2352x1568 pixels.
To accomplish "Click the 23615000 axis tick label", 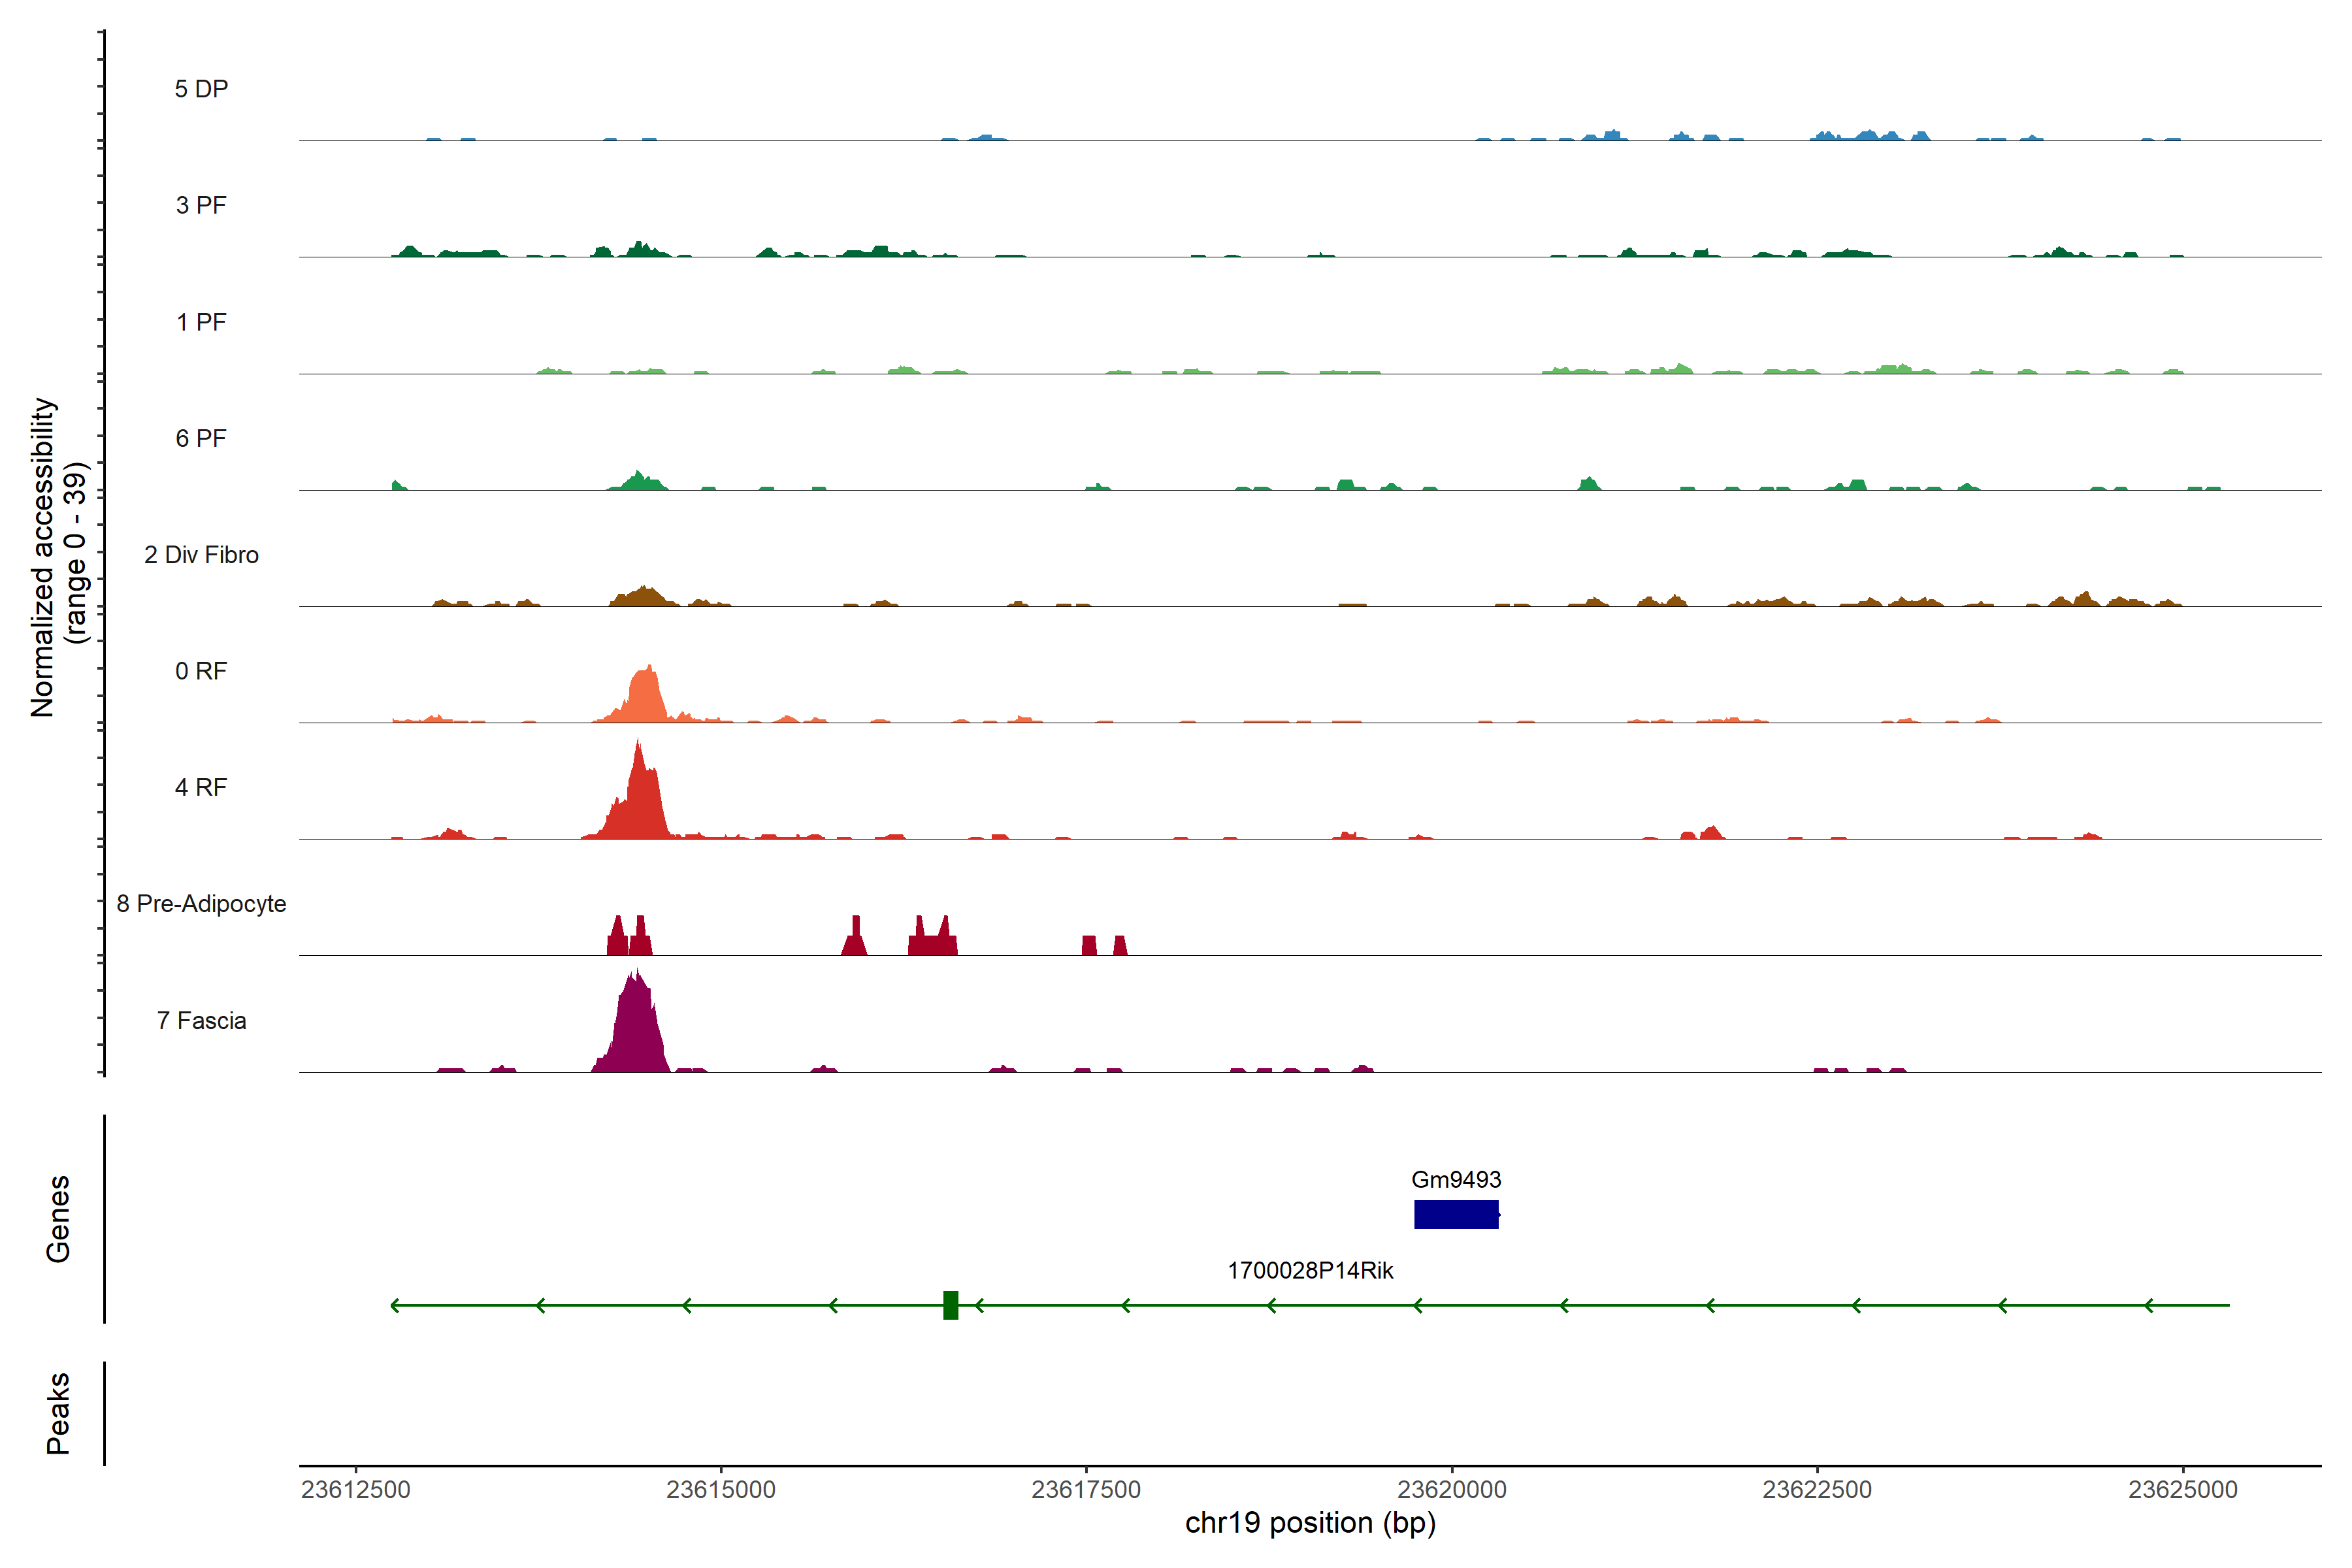I will tap(720, 1489).
